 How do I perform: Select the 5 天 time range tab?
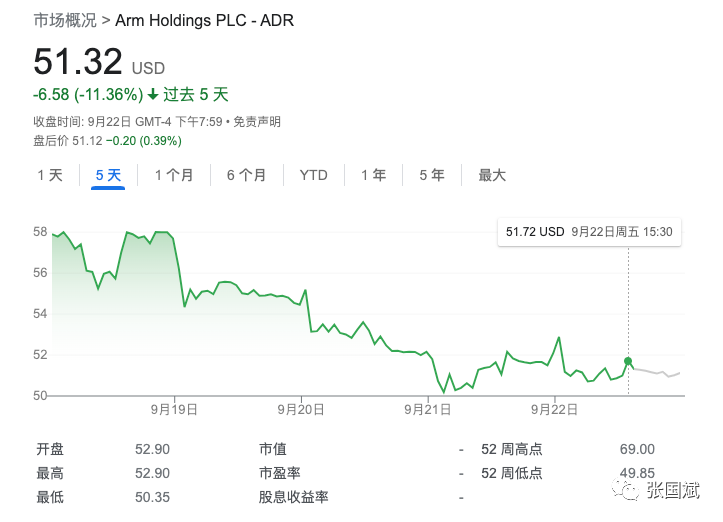pyautogui.click(x=108, y=175)
